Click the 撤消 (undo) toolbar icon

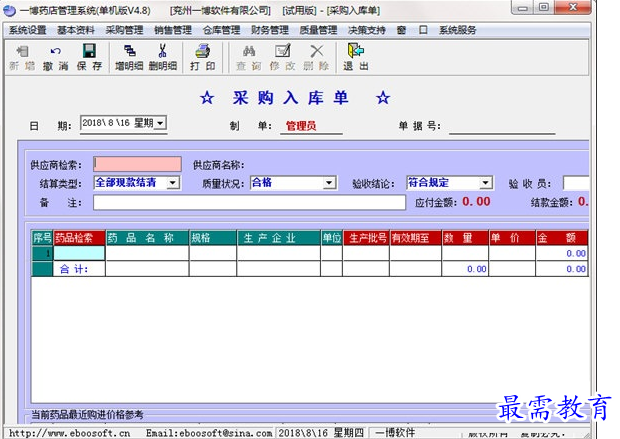(56, 58)
